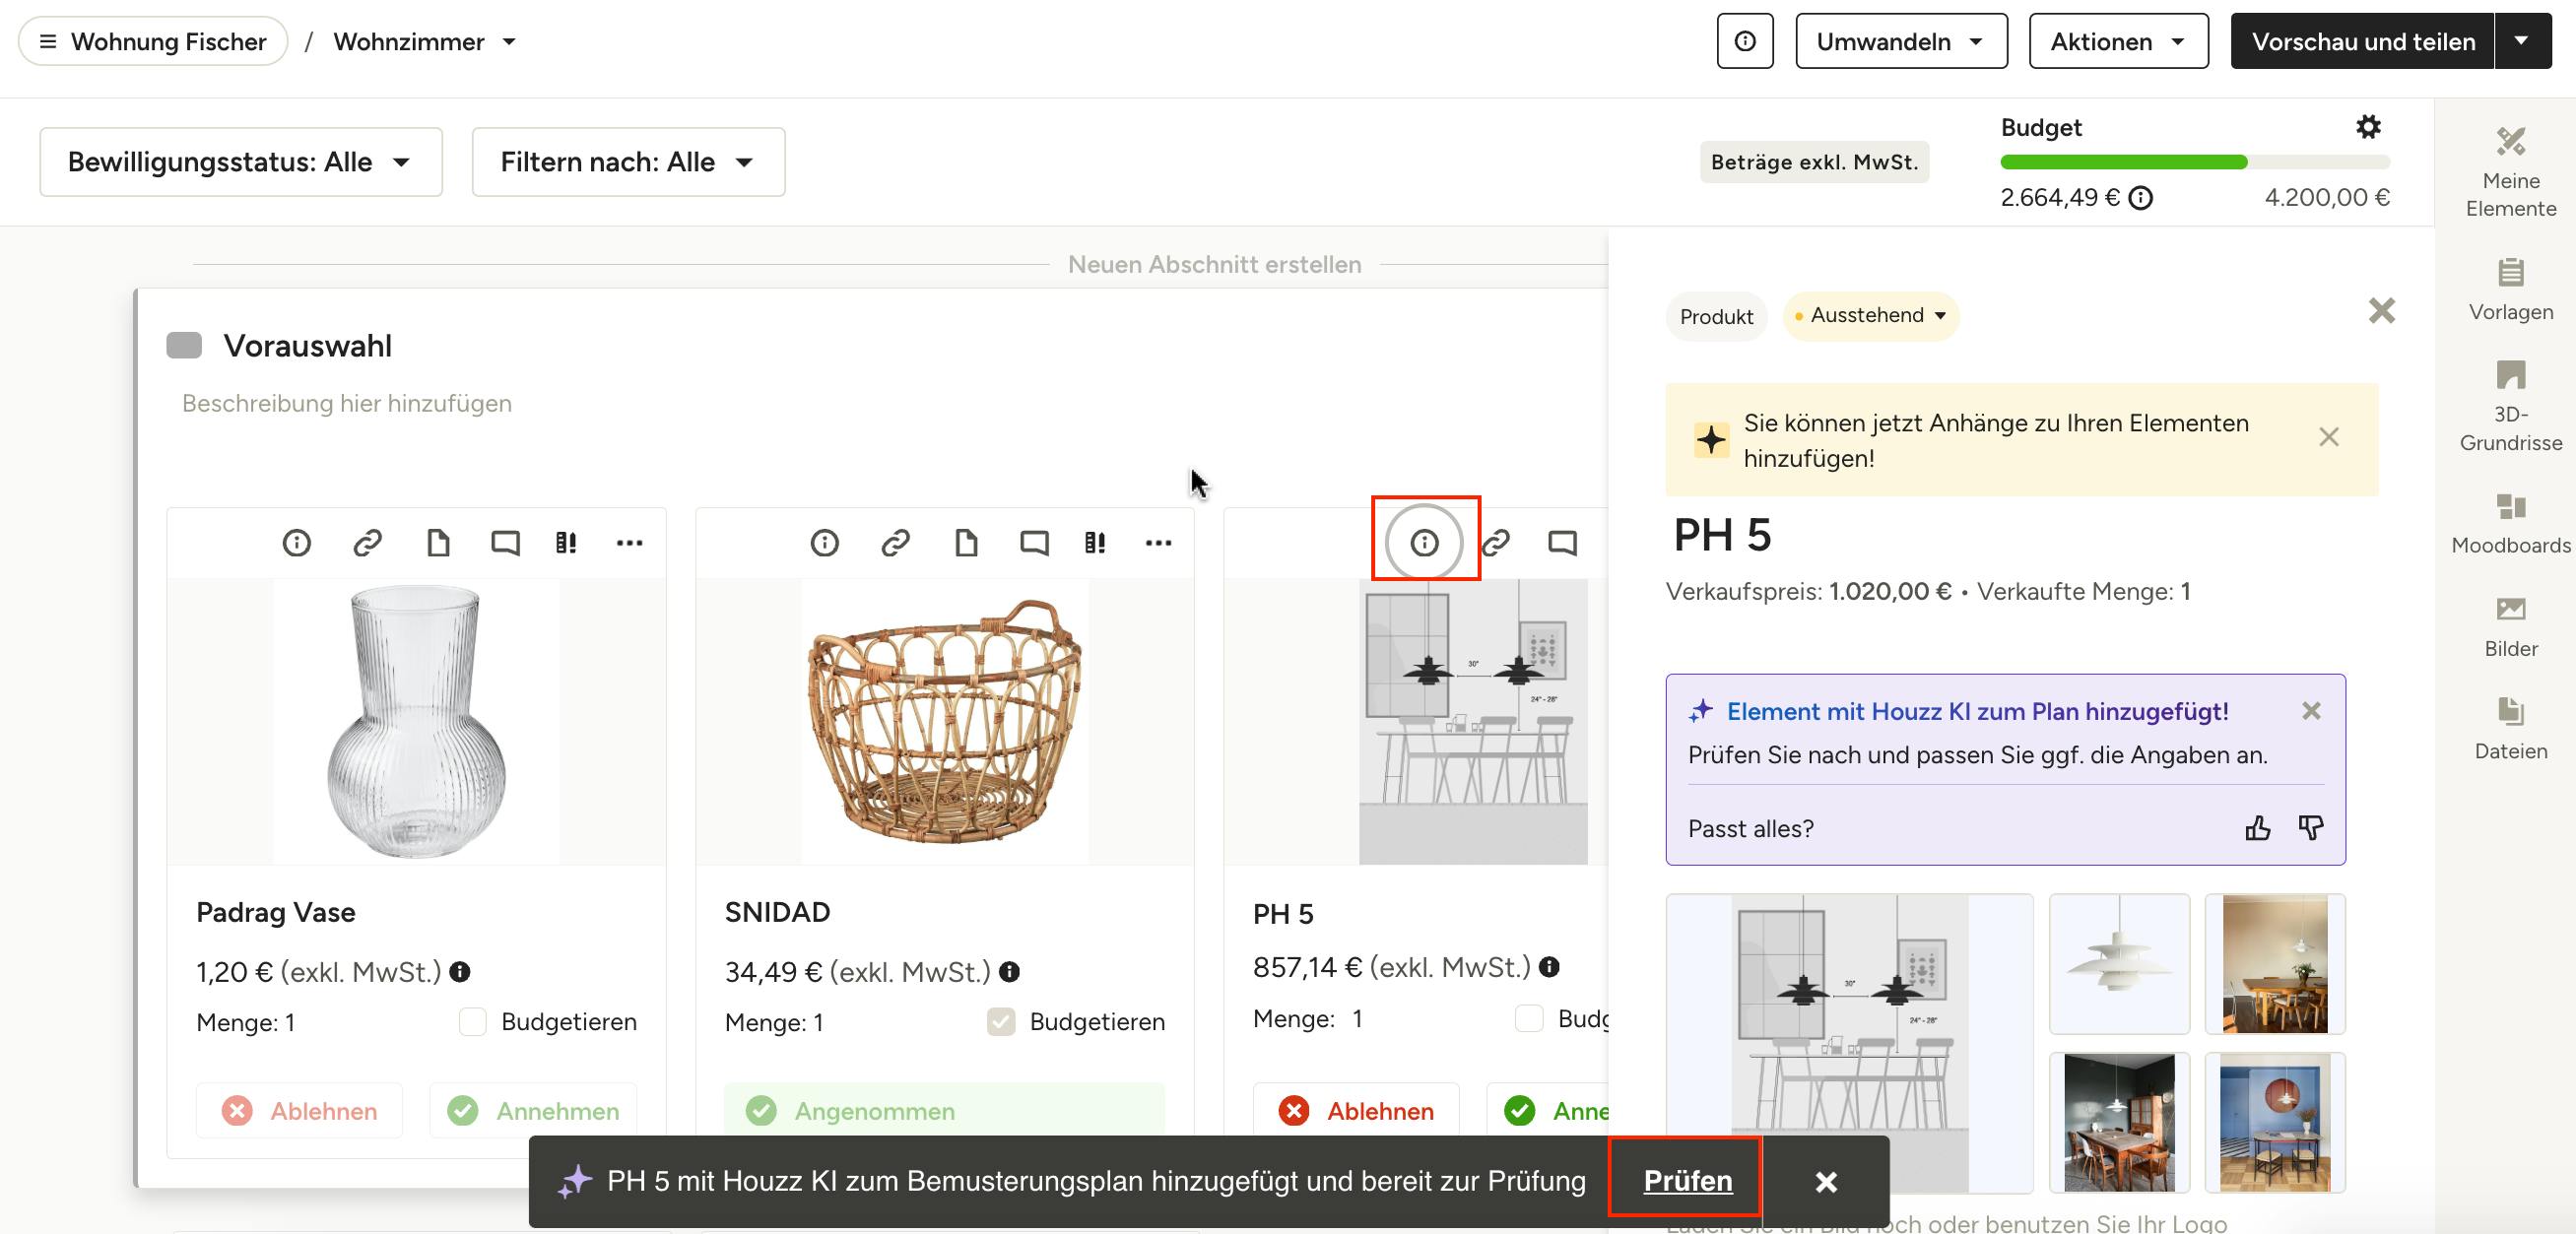Screen dimensions: 2576x1234
Task: Open Bilder sidebar panel
Action: pos(2510,627)
